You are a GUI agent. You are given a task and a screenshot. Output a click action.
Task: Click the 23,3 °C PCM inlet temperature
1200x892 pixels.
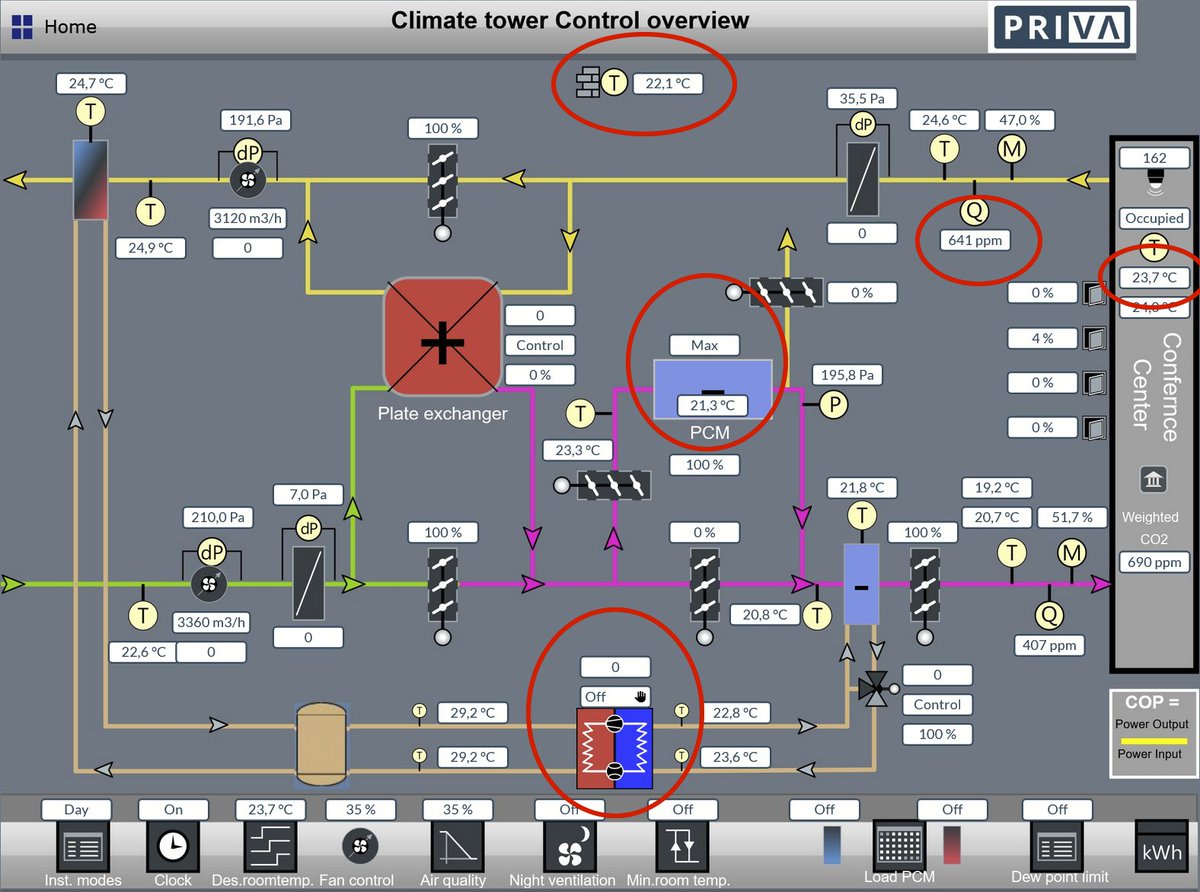pos(578,450)
